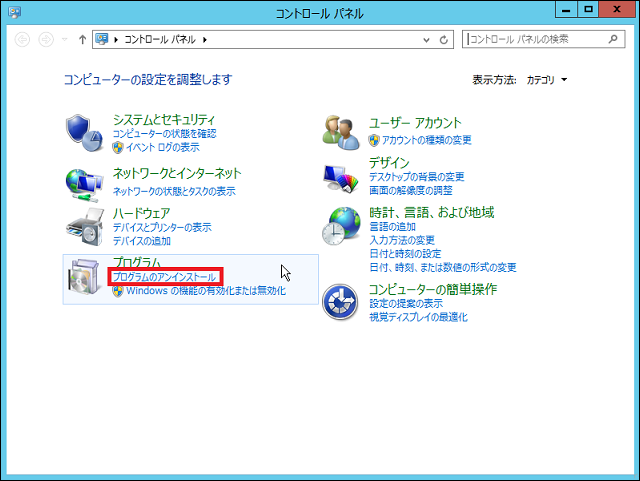Open 時計、言語、および地域 category

(431, 212)
